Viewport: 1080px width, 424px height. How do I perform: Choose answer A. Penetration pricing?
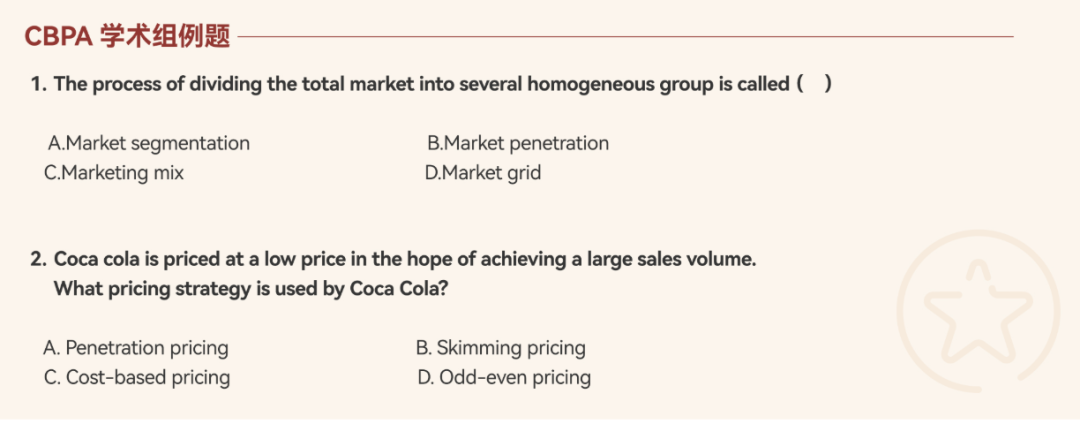click(x=136, y=348)
